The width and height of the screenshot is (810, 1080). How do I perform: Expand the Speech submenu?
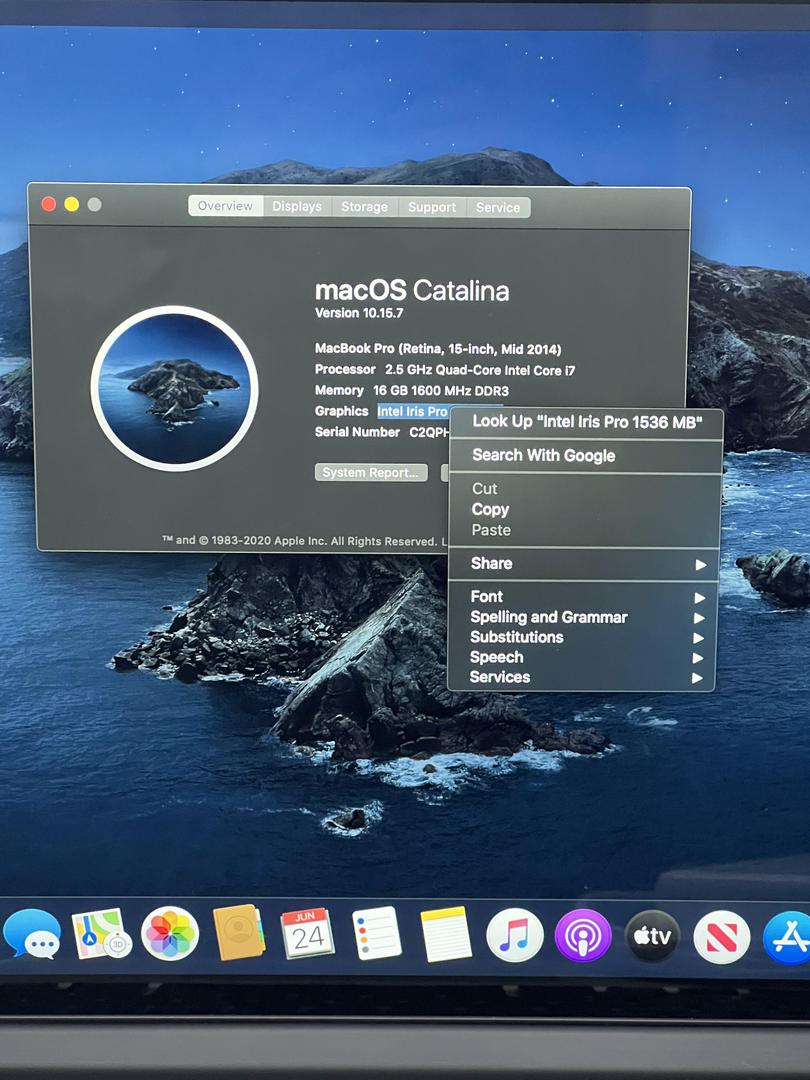click(x=582, y=657)
